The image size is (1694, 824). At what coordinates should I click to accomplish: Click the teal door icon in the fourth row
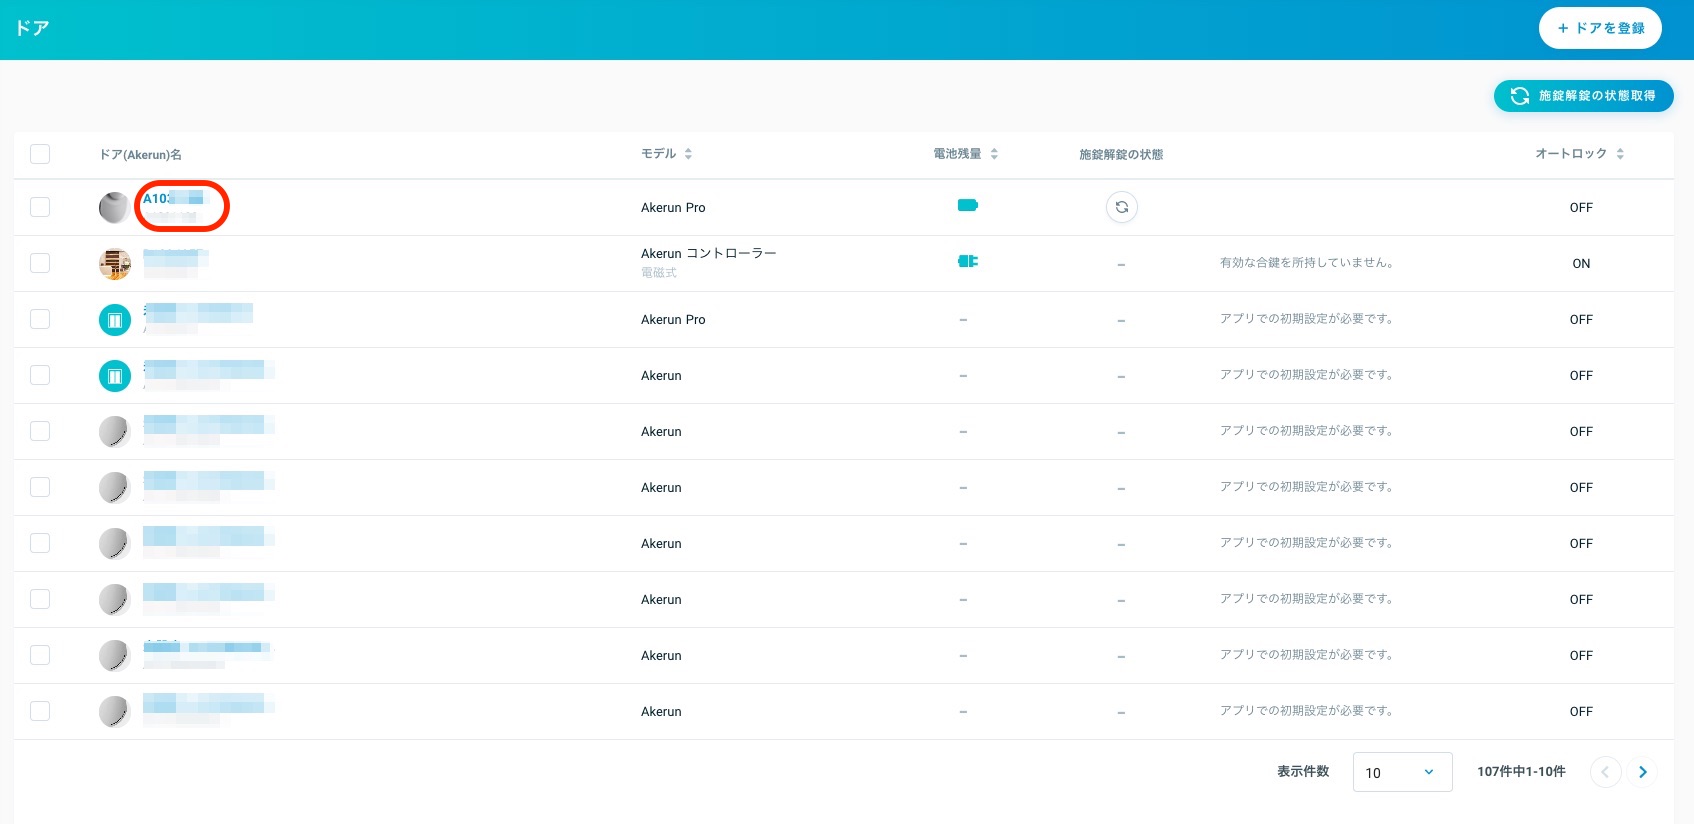[x=115, y=376]
